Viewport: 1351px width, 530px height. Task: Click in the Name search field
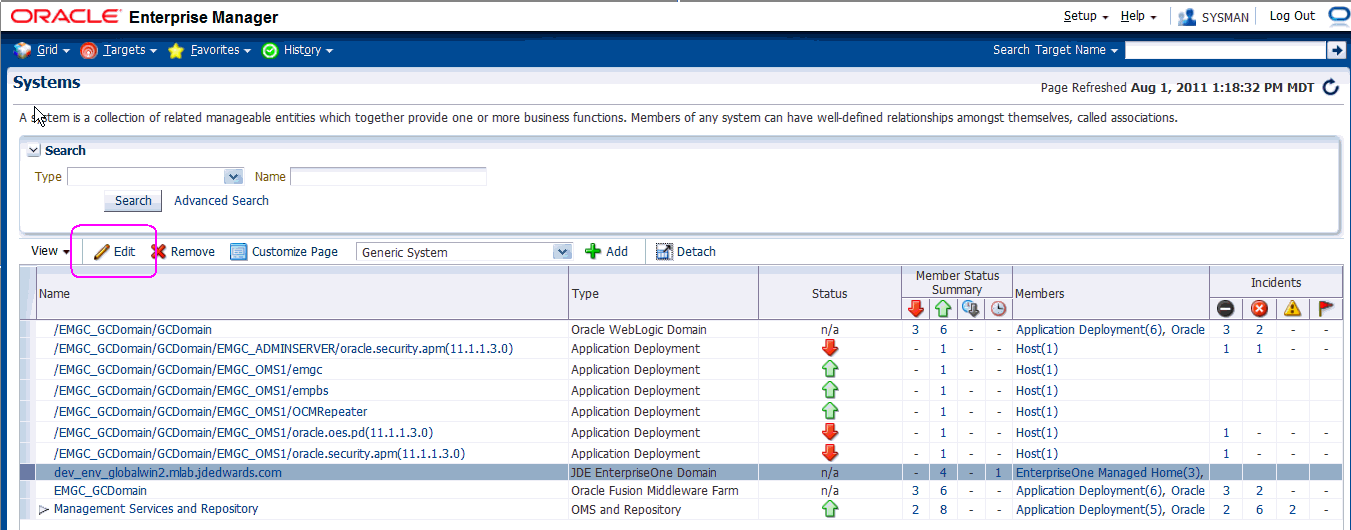(388, 177)
